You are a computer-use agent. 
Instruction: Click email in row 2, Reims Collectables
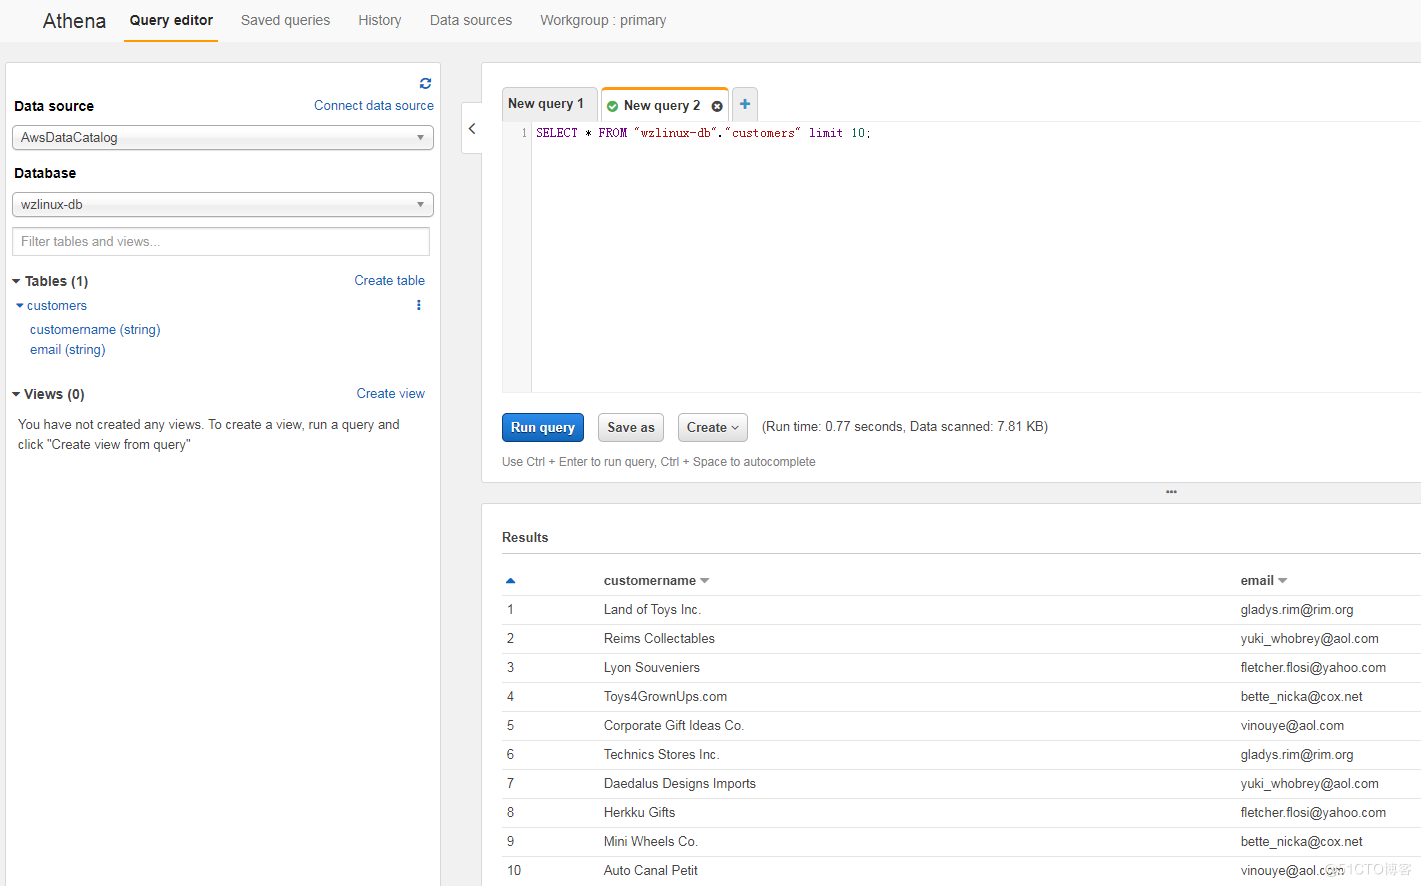tap(1310, 639)
